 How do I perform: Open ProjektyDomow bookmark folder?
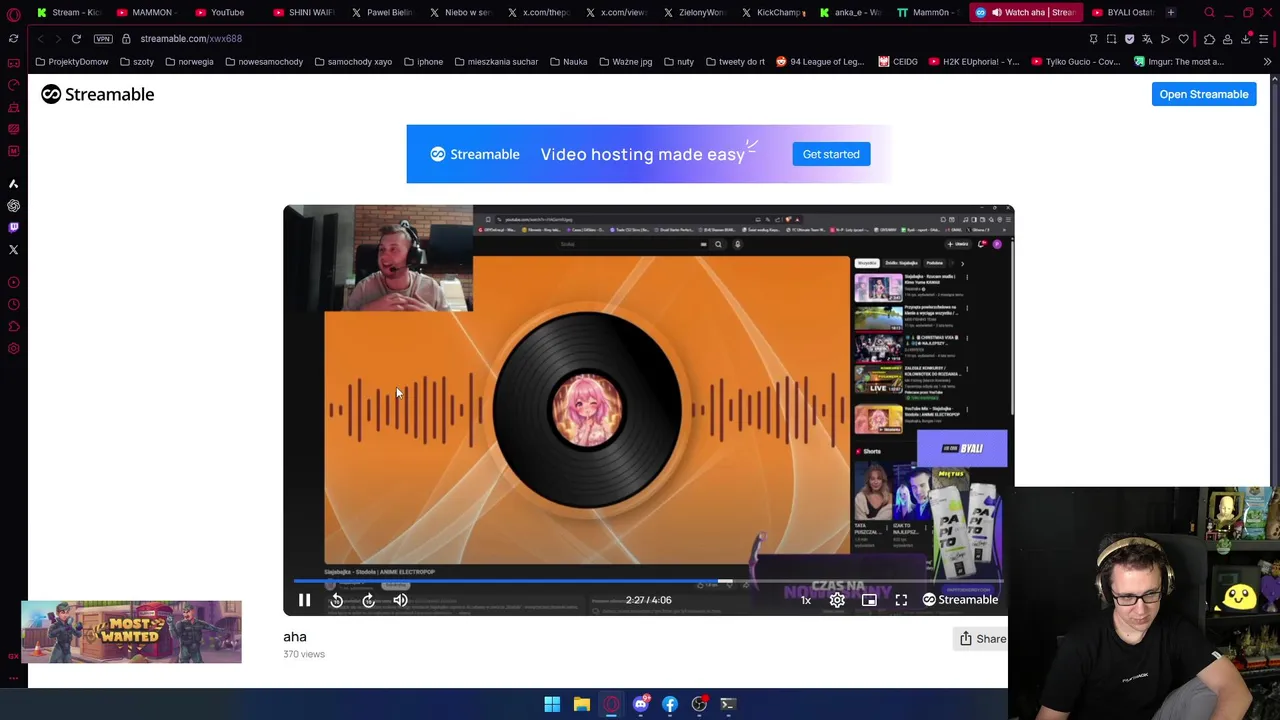tap(71, 62)
